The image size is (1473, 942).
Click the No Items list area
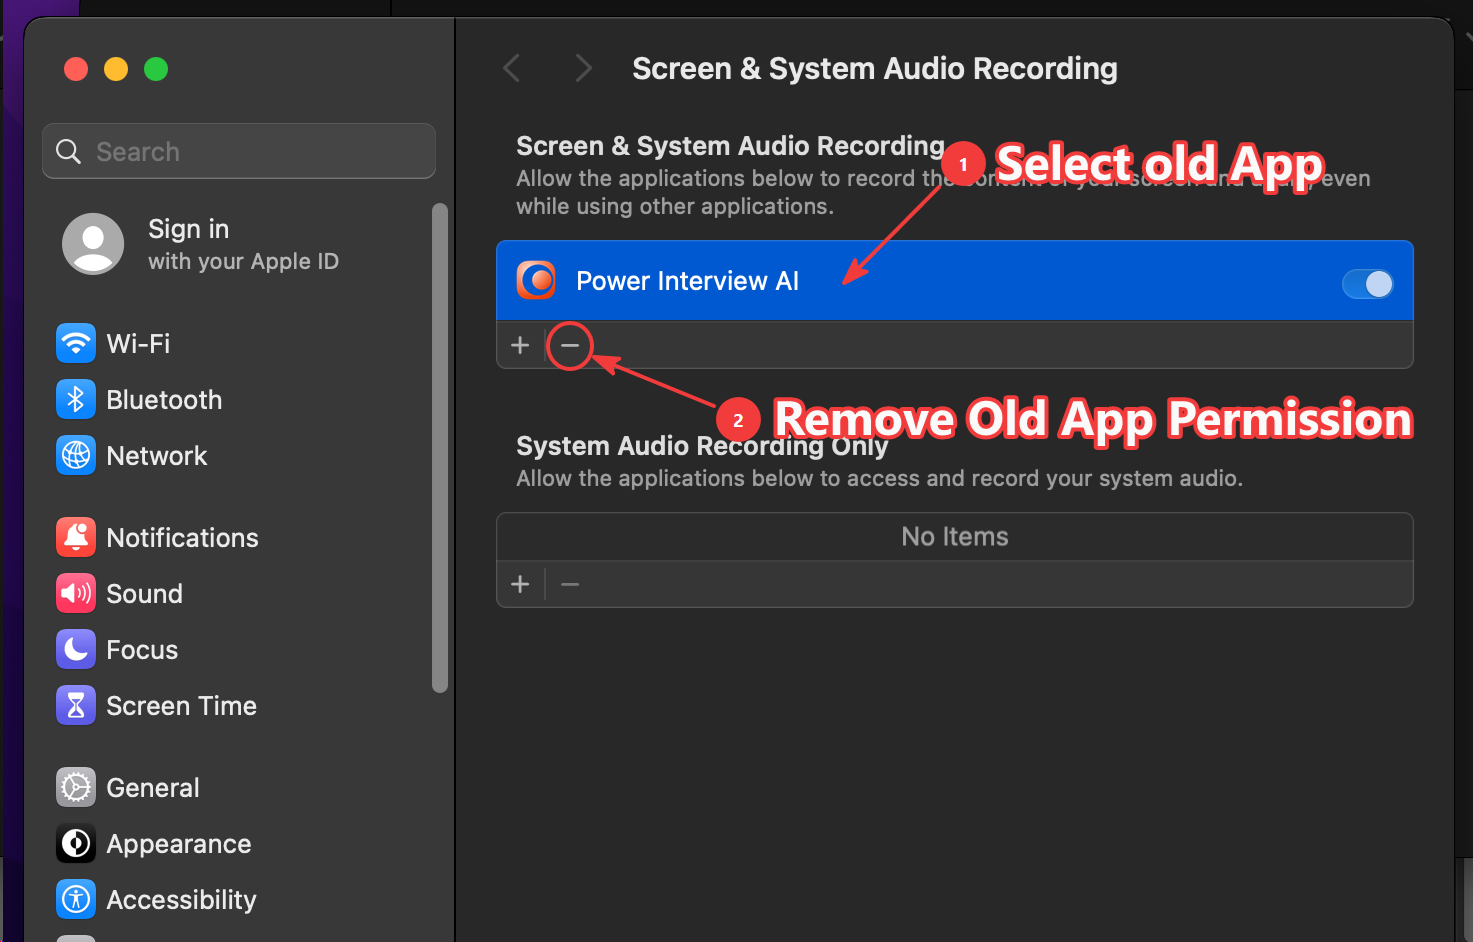[955, 537]
